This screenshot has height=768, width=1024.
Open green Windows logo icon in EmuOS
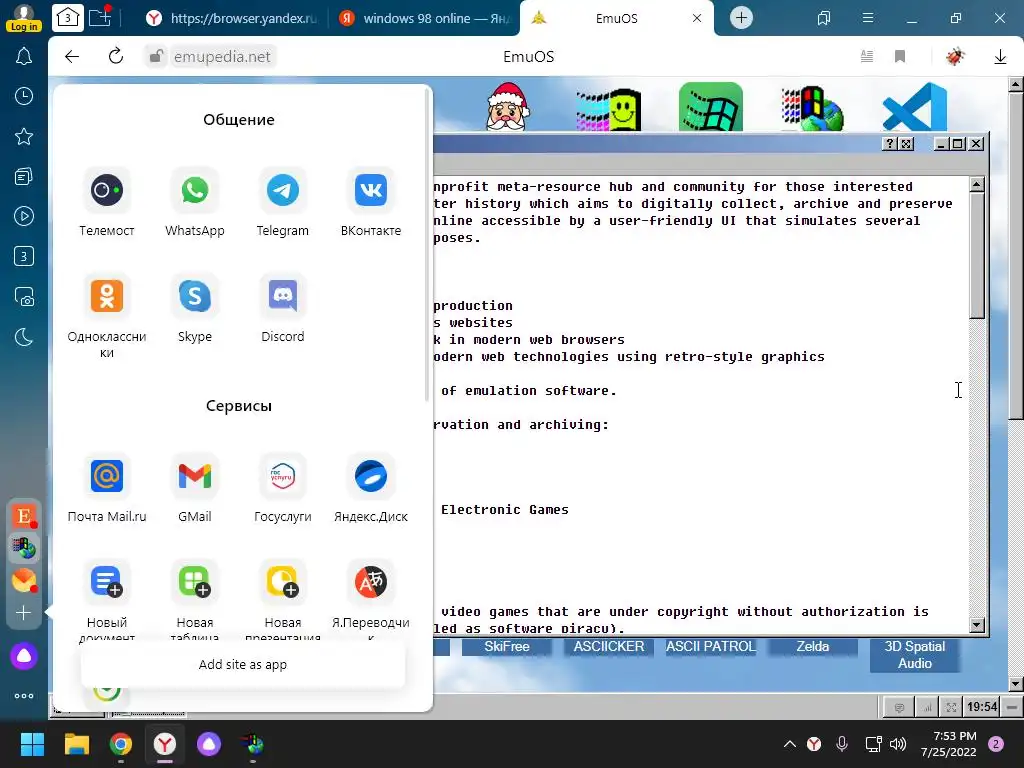click(x=711, y=107)
